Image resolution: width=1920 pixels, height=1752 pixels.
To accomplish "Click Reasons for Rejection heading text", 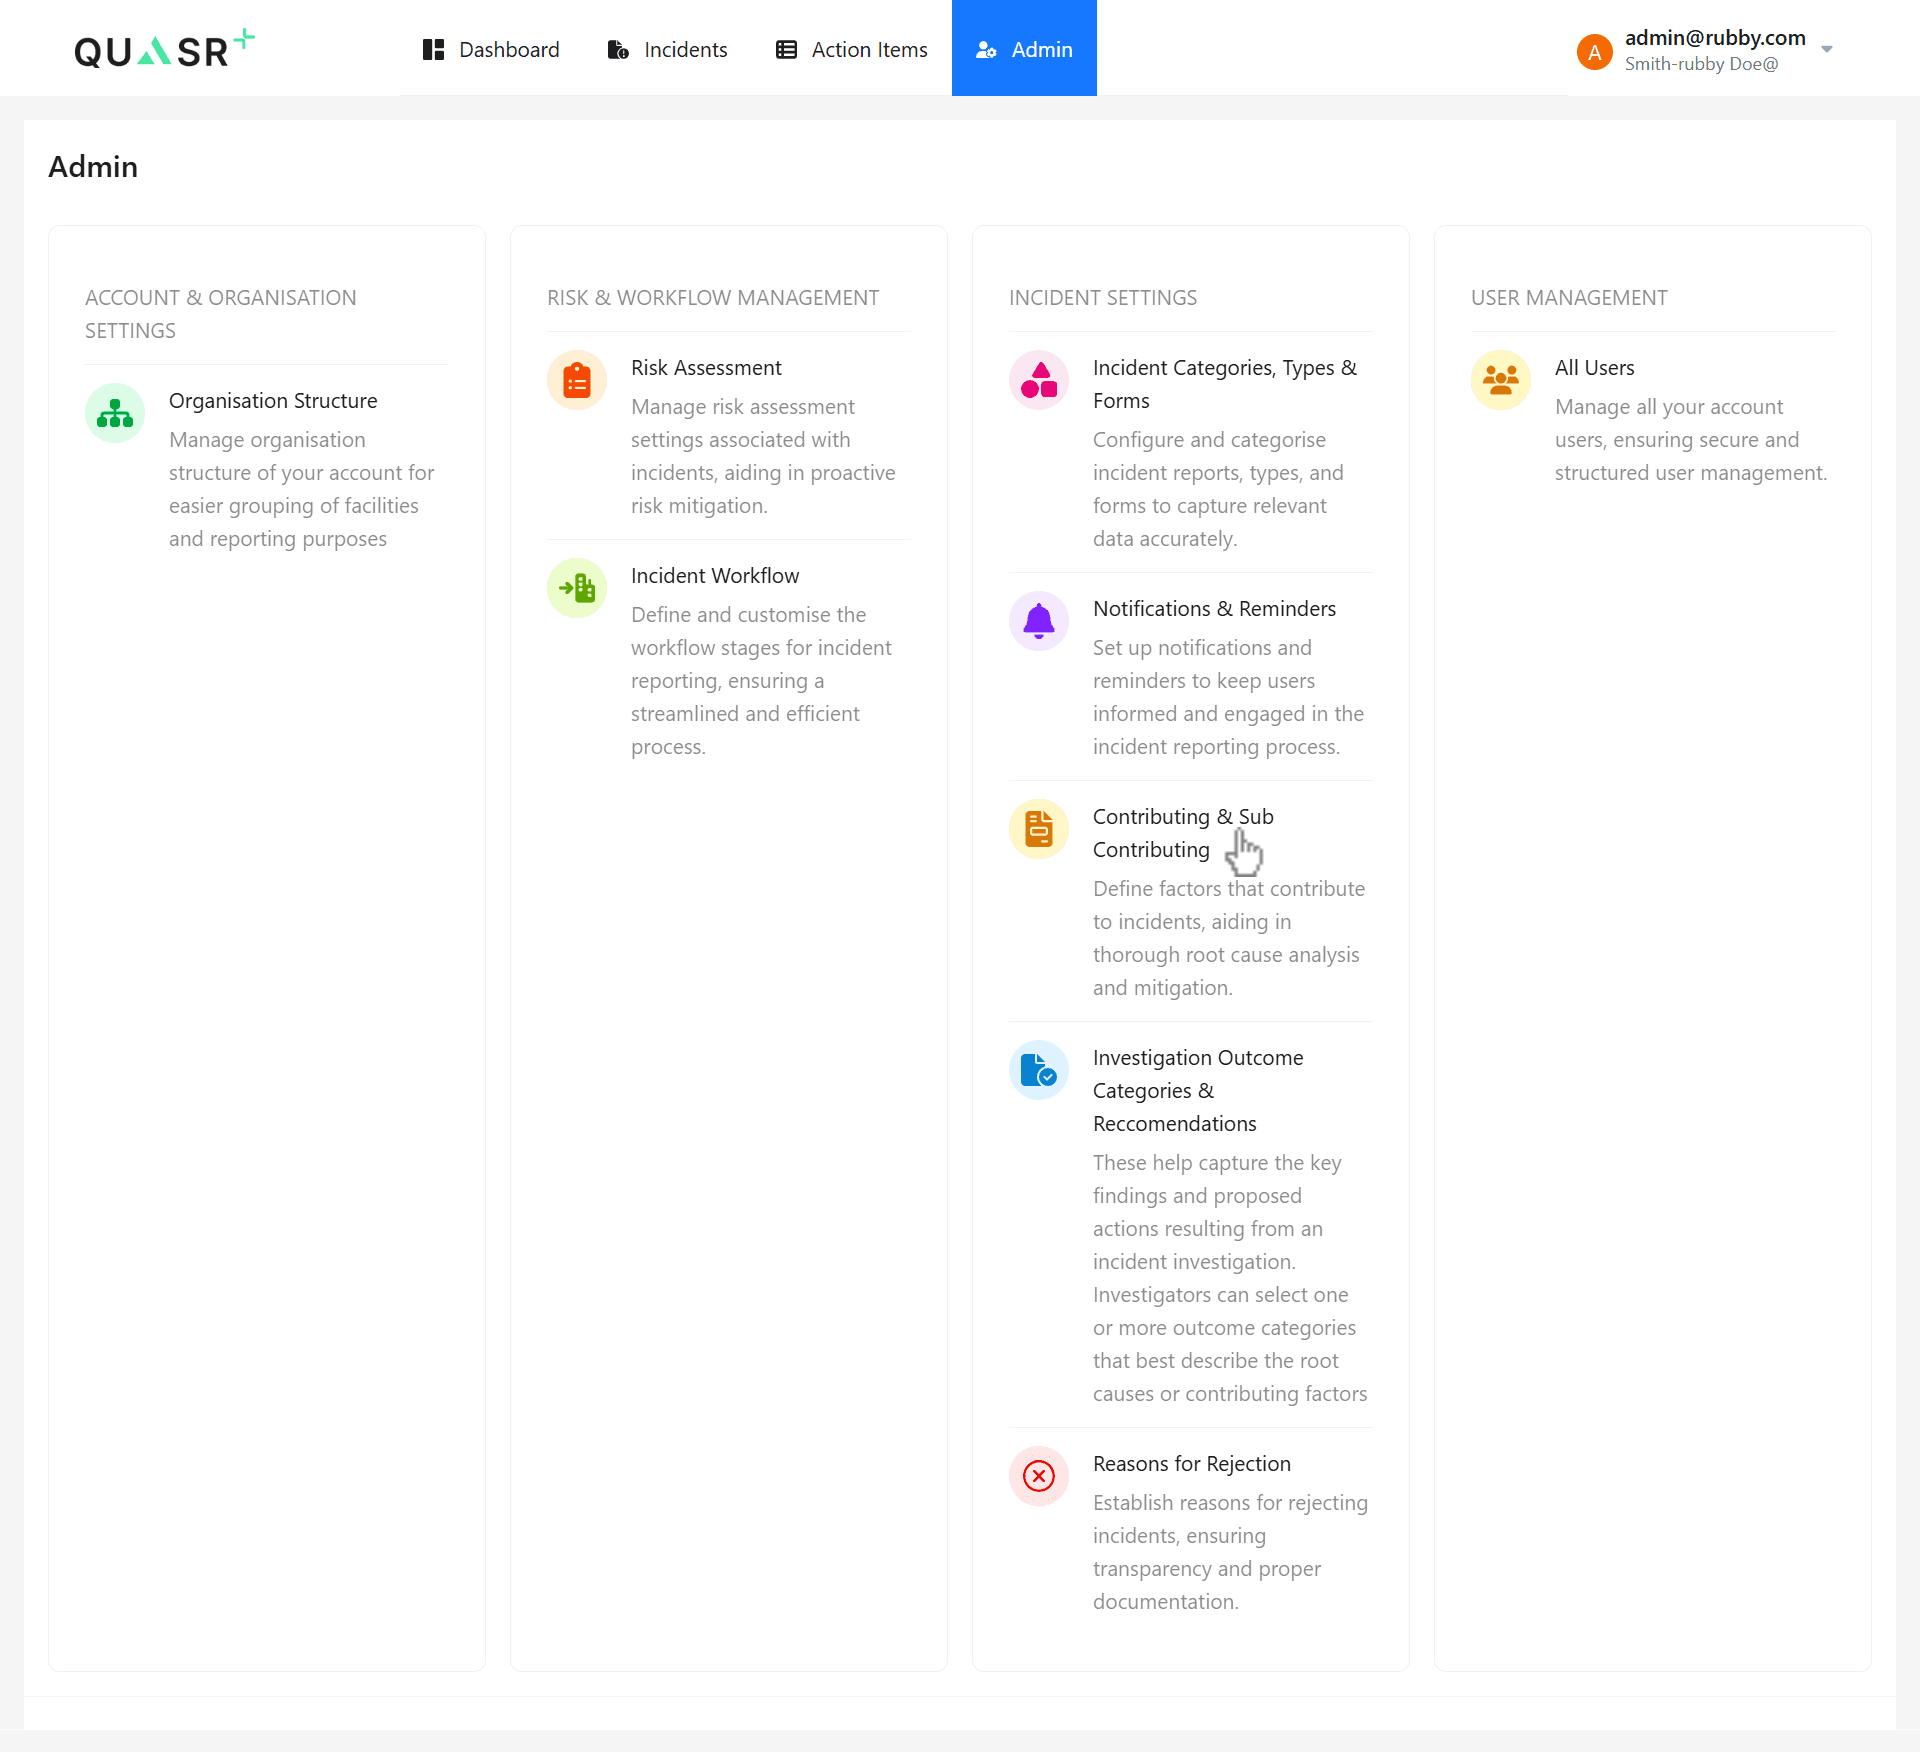I will coord(1191,1463).
